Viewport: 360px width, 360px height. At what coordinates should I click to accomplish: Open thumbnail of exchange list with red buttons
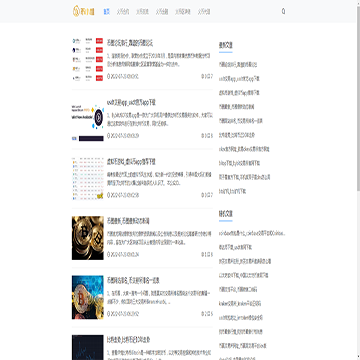[x=88, y=59]
